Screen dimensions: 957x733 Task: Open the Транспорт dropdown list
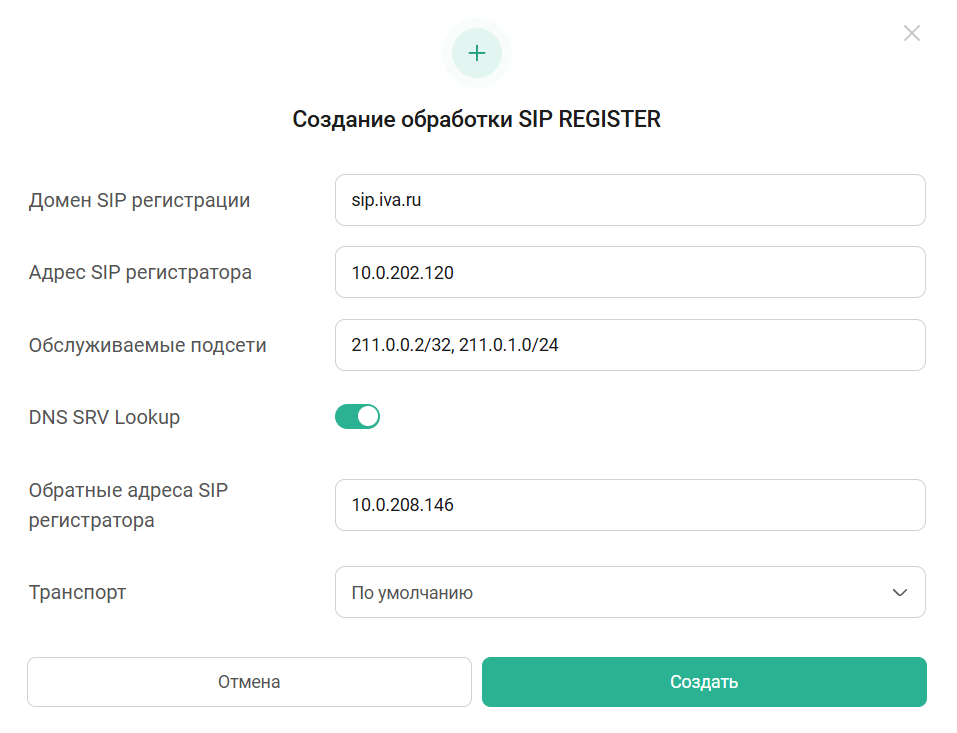pos(629,593)
